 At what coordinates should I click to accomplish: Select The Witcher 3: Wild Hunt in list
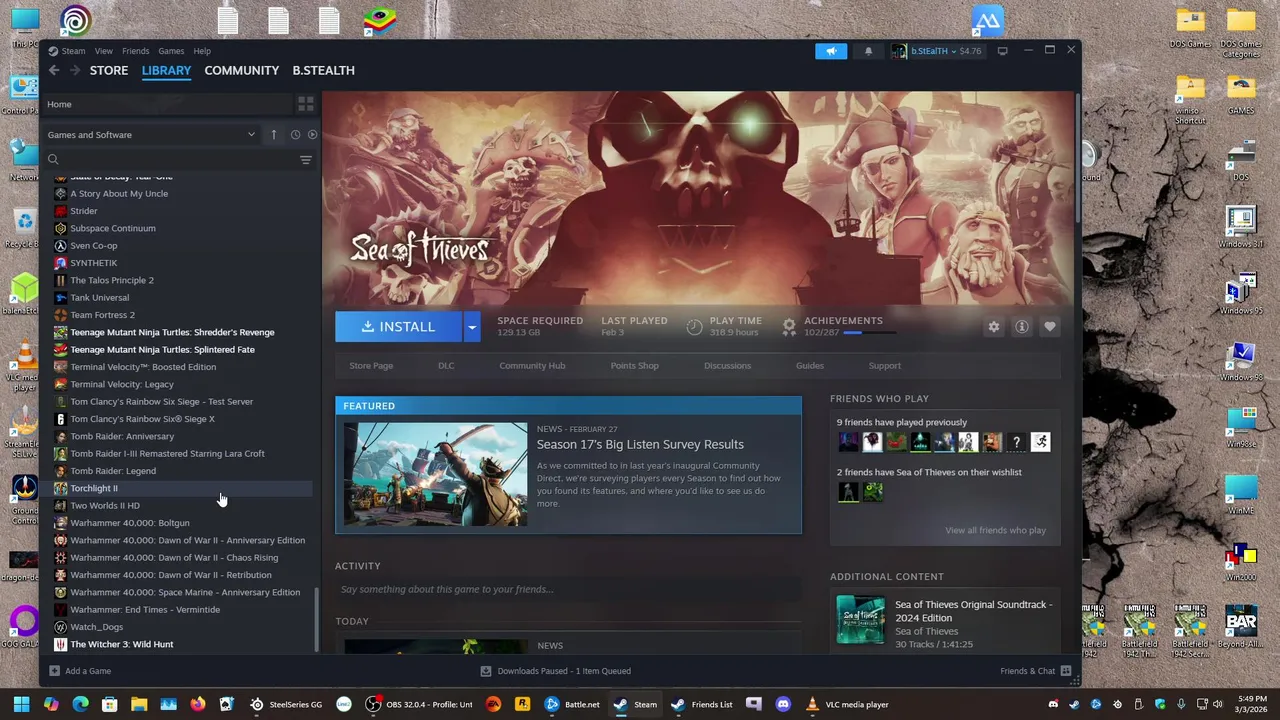click(182, 644)
